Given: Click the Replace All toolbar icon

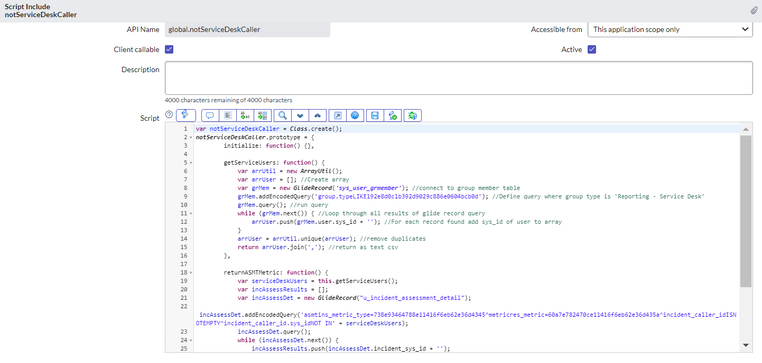Looking at the screenshot, I should [262, 115].
